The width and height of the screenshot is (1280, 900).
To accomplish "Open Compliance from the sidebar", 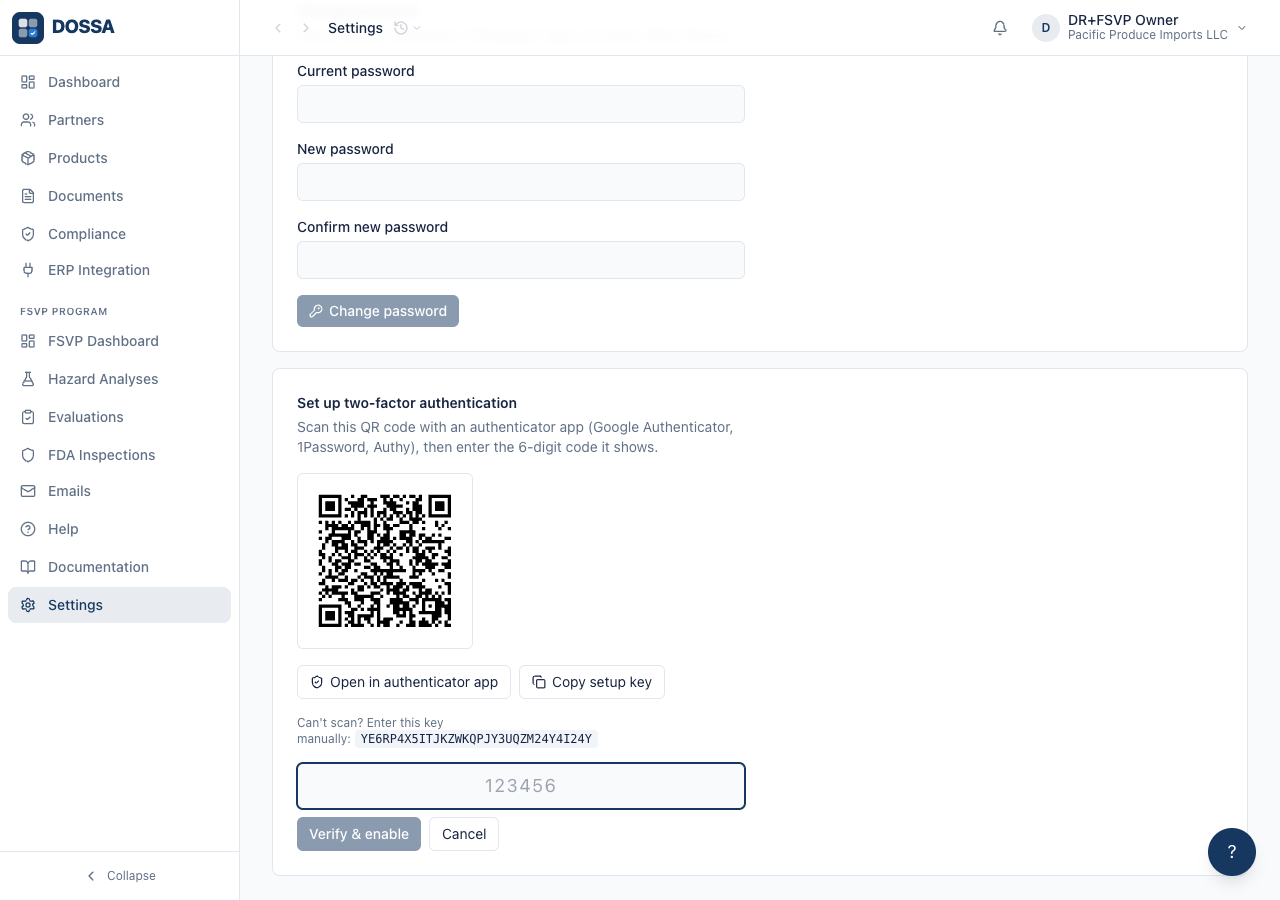I will coord(119,234).
